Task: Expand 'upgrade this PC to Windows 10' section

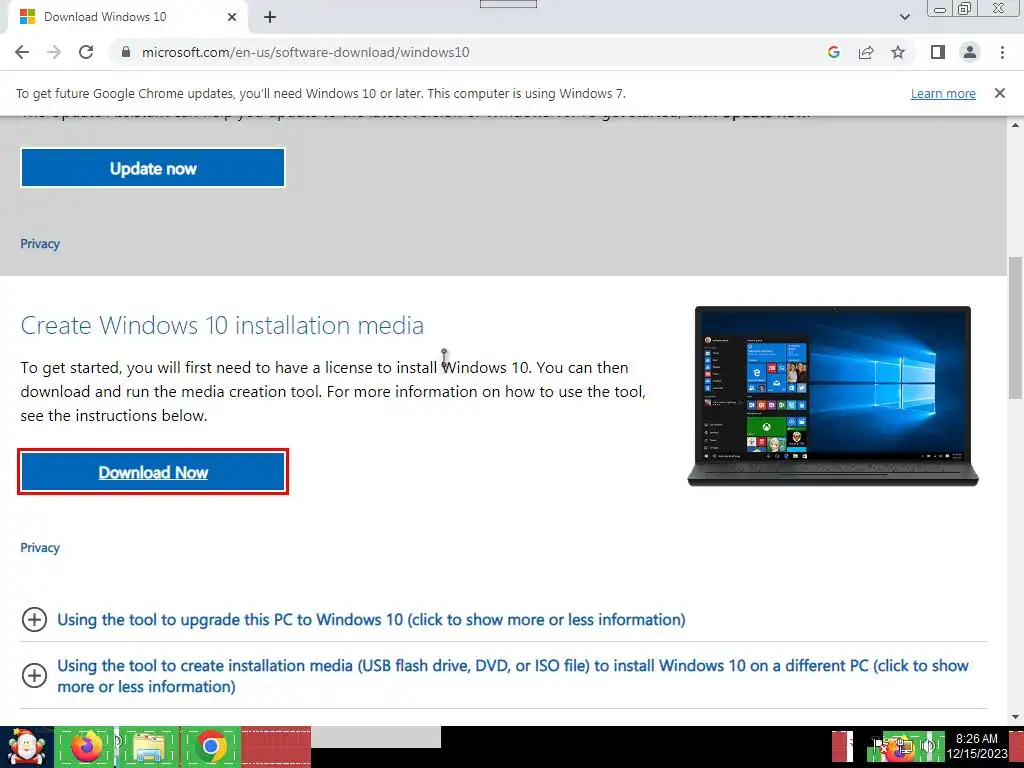Action: coord(371,619)
